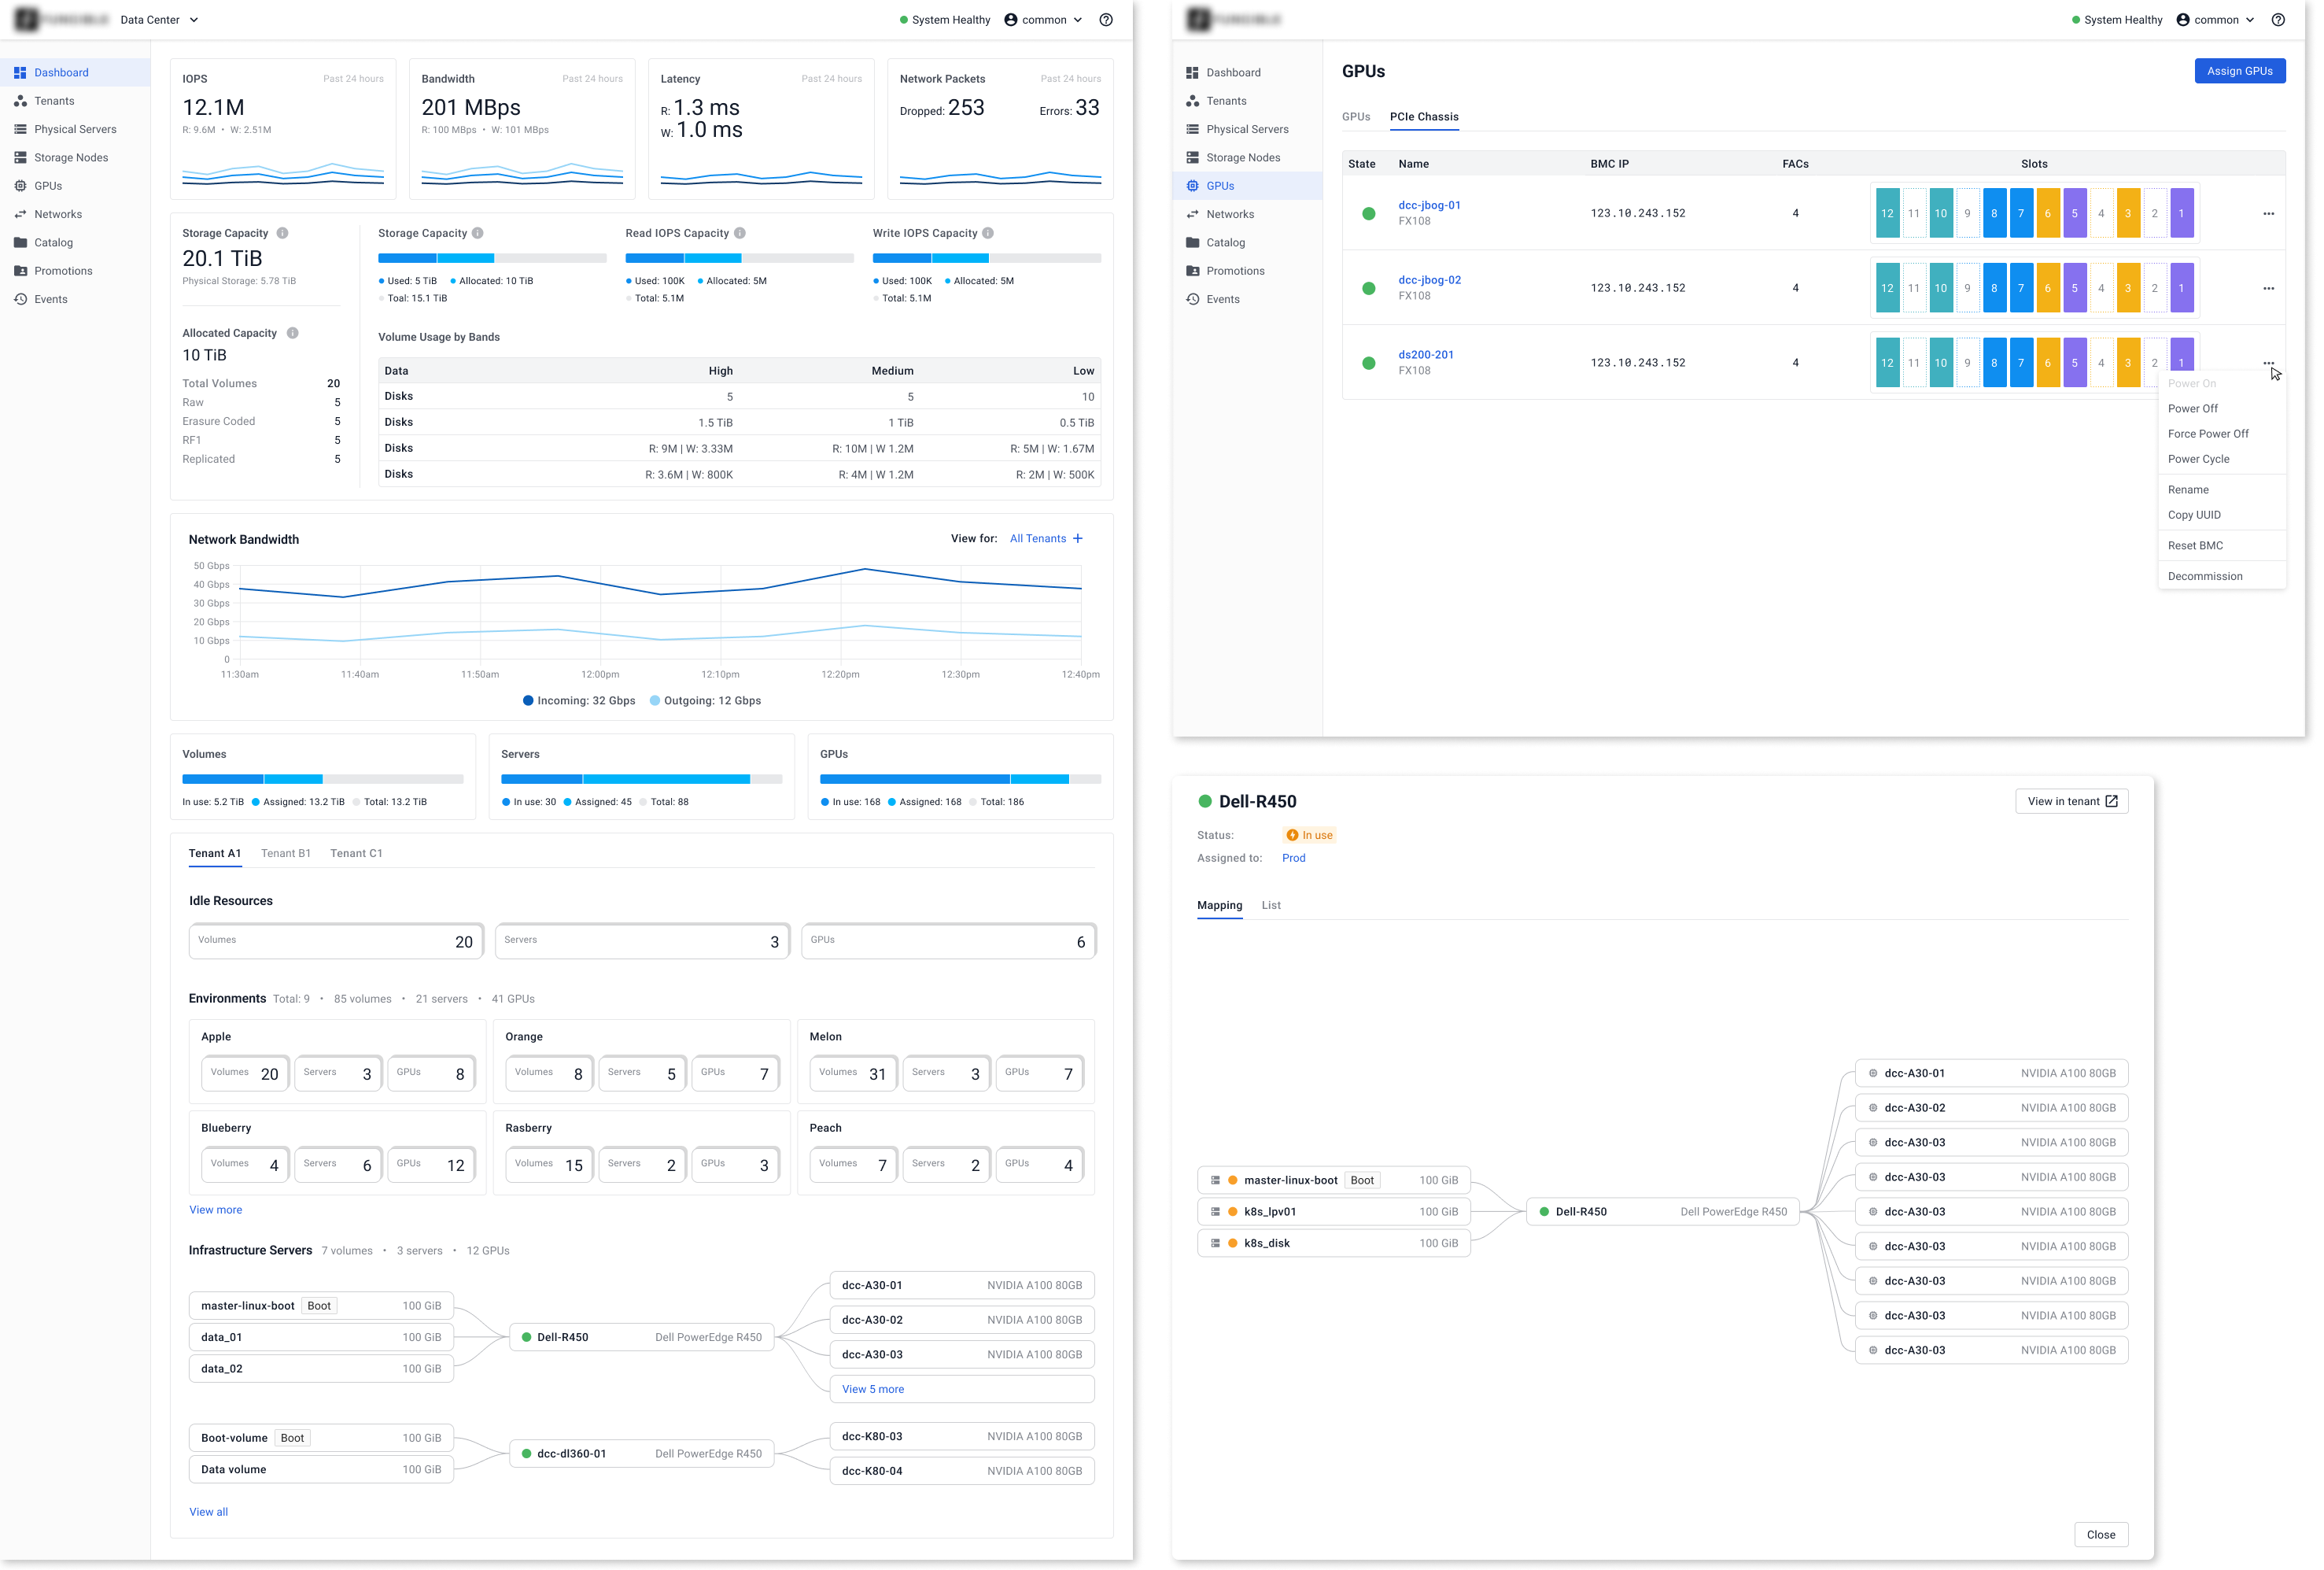Select slot 12 of the dcc-jbog-01 chassis
Image resolution: width=2324 pixels, height=1570 pixels.
coord(1886,213)
